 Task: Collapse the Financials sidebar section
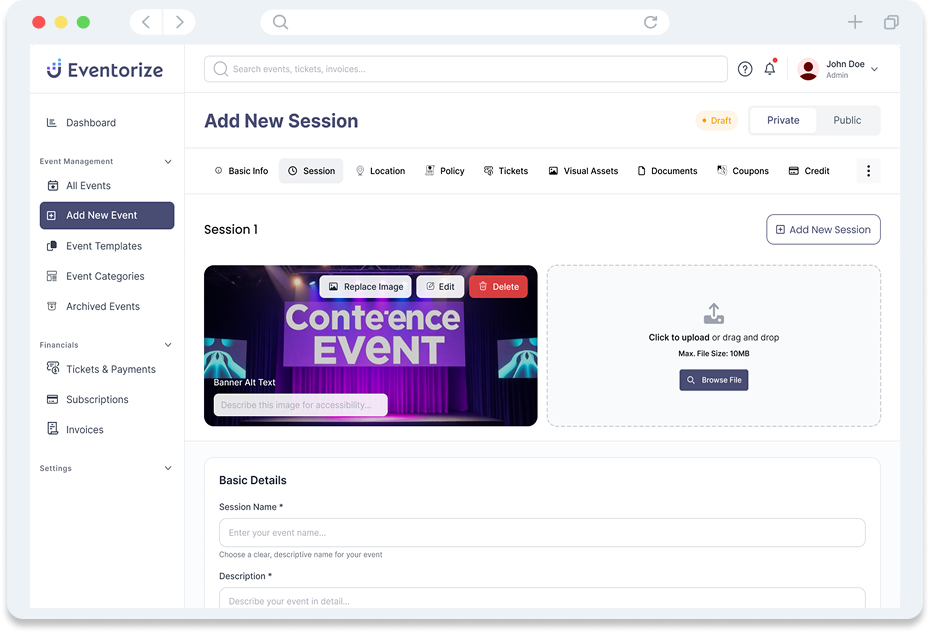click(x=168, y=345)
